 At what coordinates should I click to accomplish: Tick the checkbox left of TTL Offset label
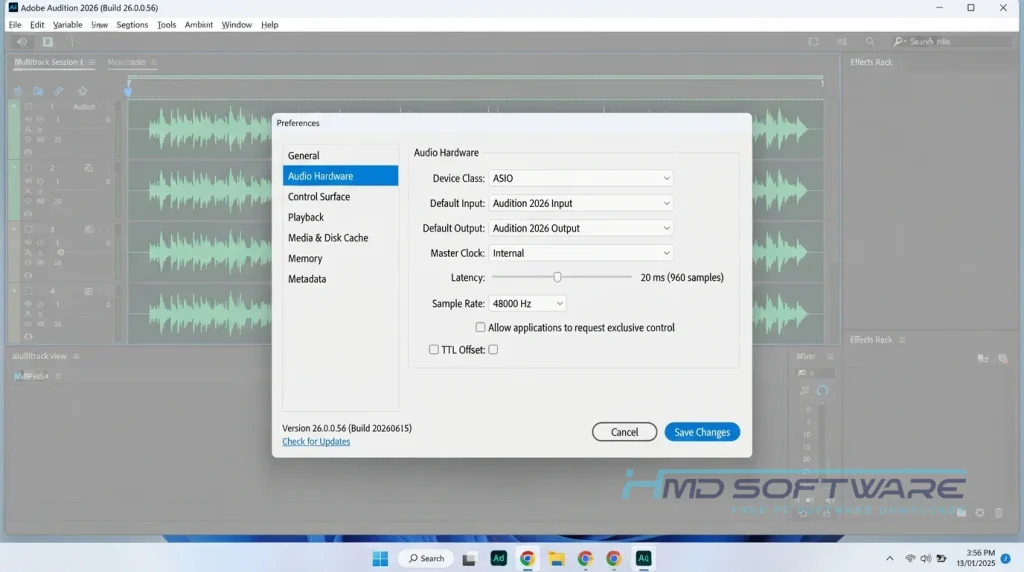(434, 349)
